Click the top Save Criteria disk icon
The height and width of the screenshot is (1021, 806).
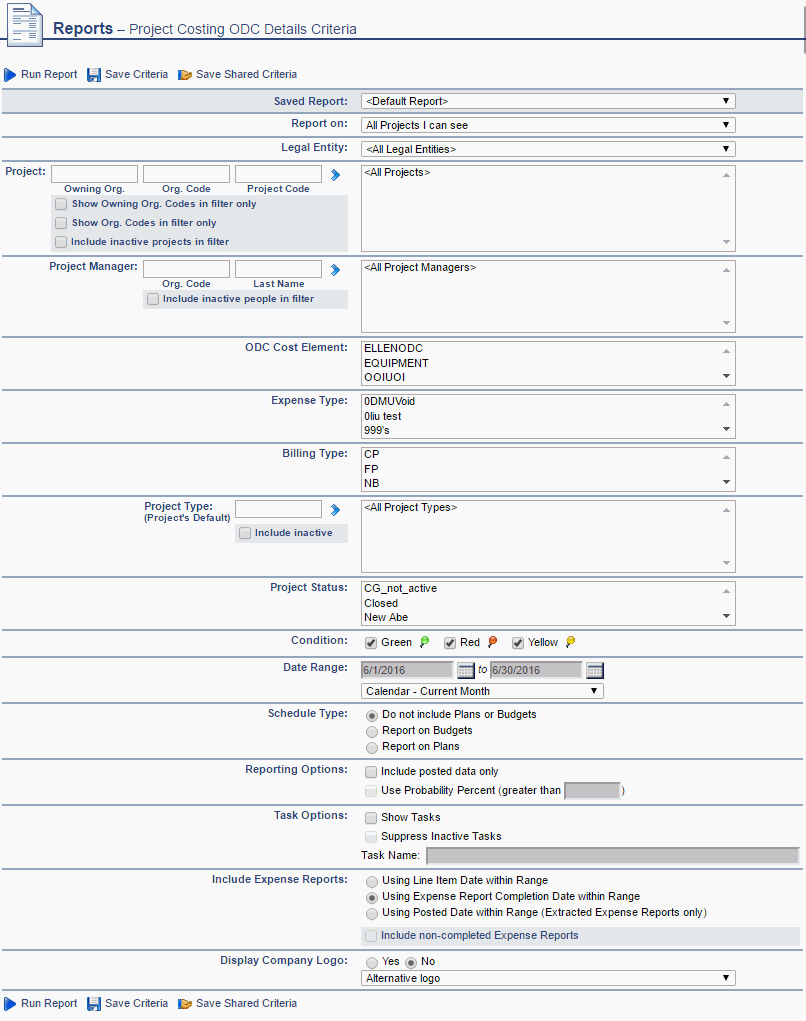[94, 75]
